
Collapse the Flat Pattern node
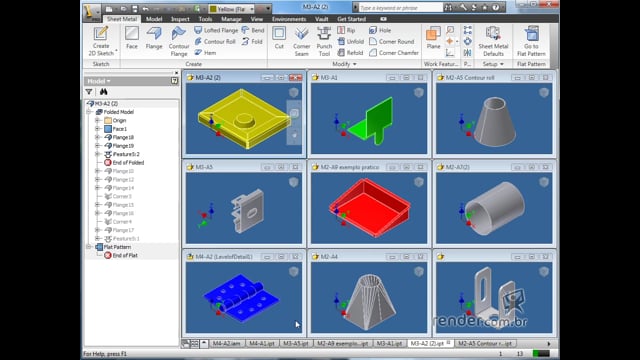pos(88,247)
